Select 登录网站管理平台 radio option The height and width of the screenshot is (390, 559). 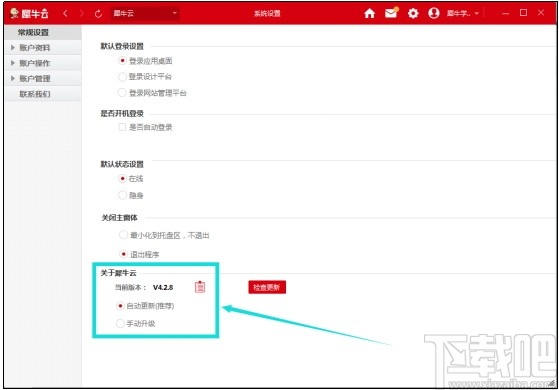122,93
